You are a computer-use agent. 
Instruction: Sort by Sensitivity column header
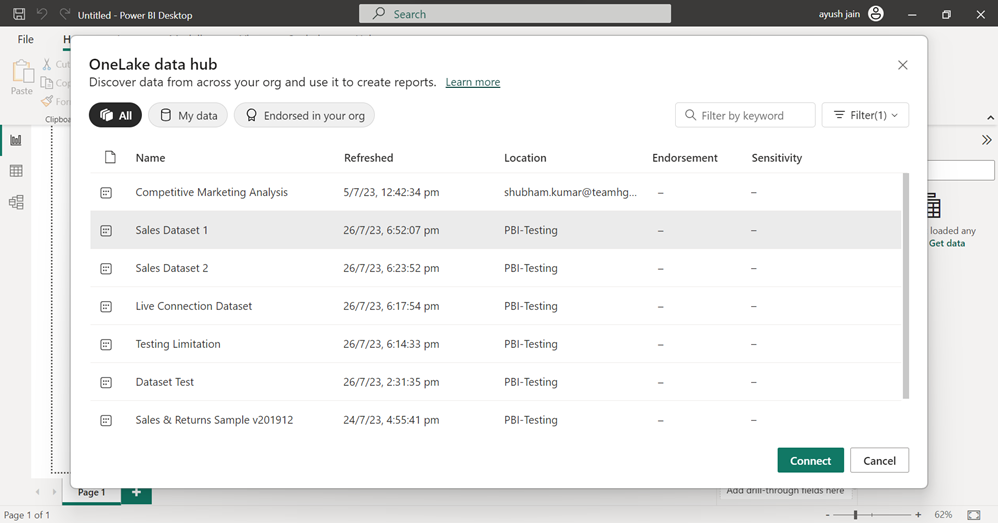point(777,158)
